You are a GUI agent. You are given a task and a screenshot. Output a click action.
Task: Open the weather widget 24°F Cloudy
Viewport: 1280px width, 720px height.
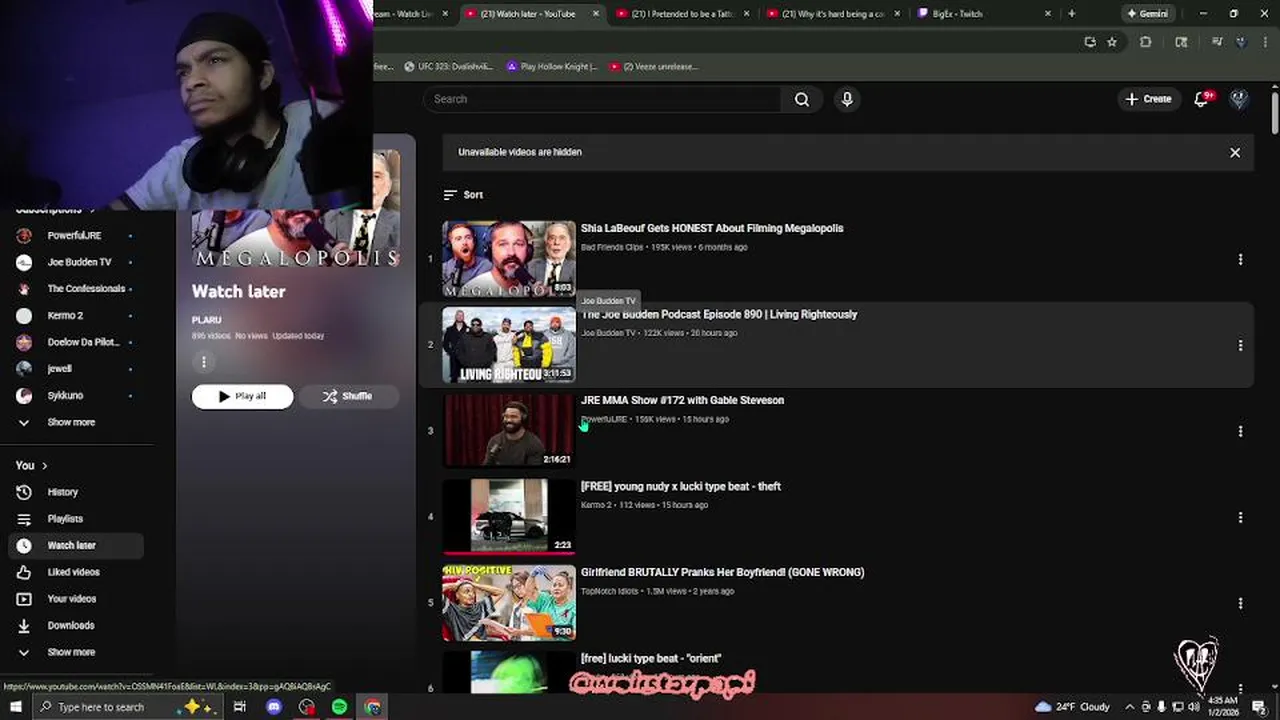pyautogui.click(x=1072, y=707)
